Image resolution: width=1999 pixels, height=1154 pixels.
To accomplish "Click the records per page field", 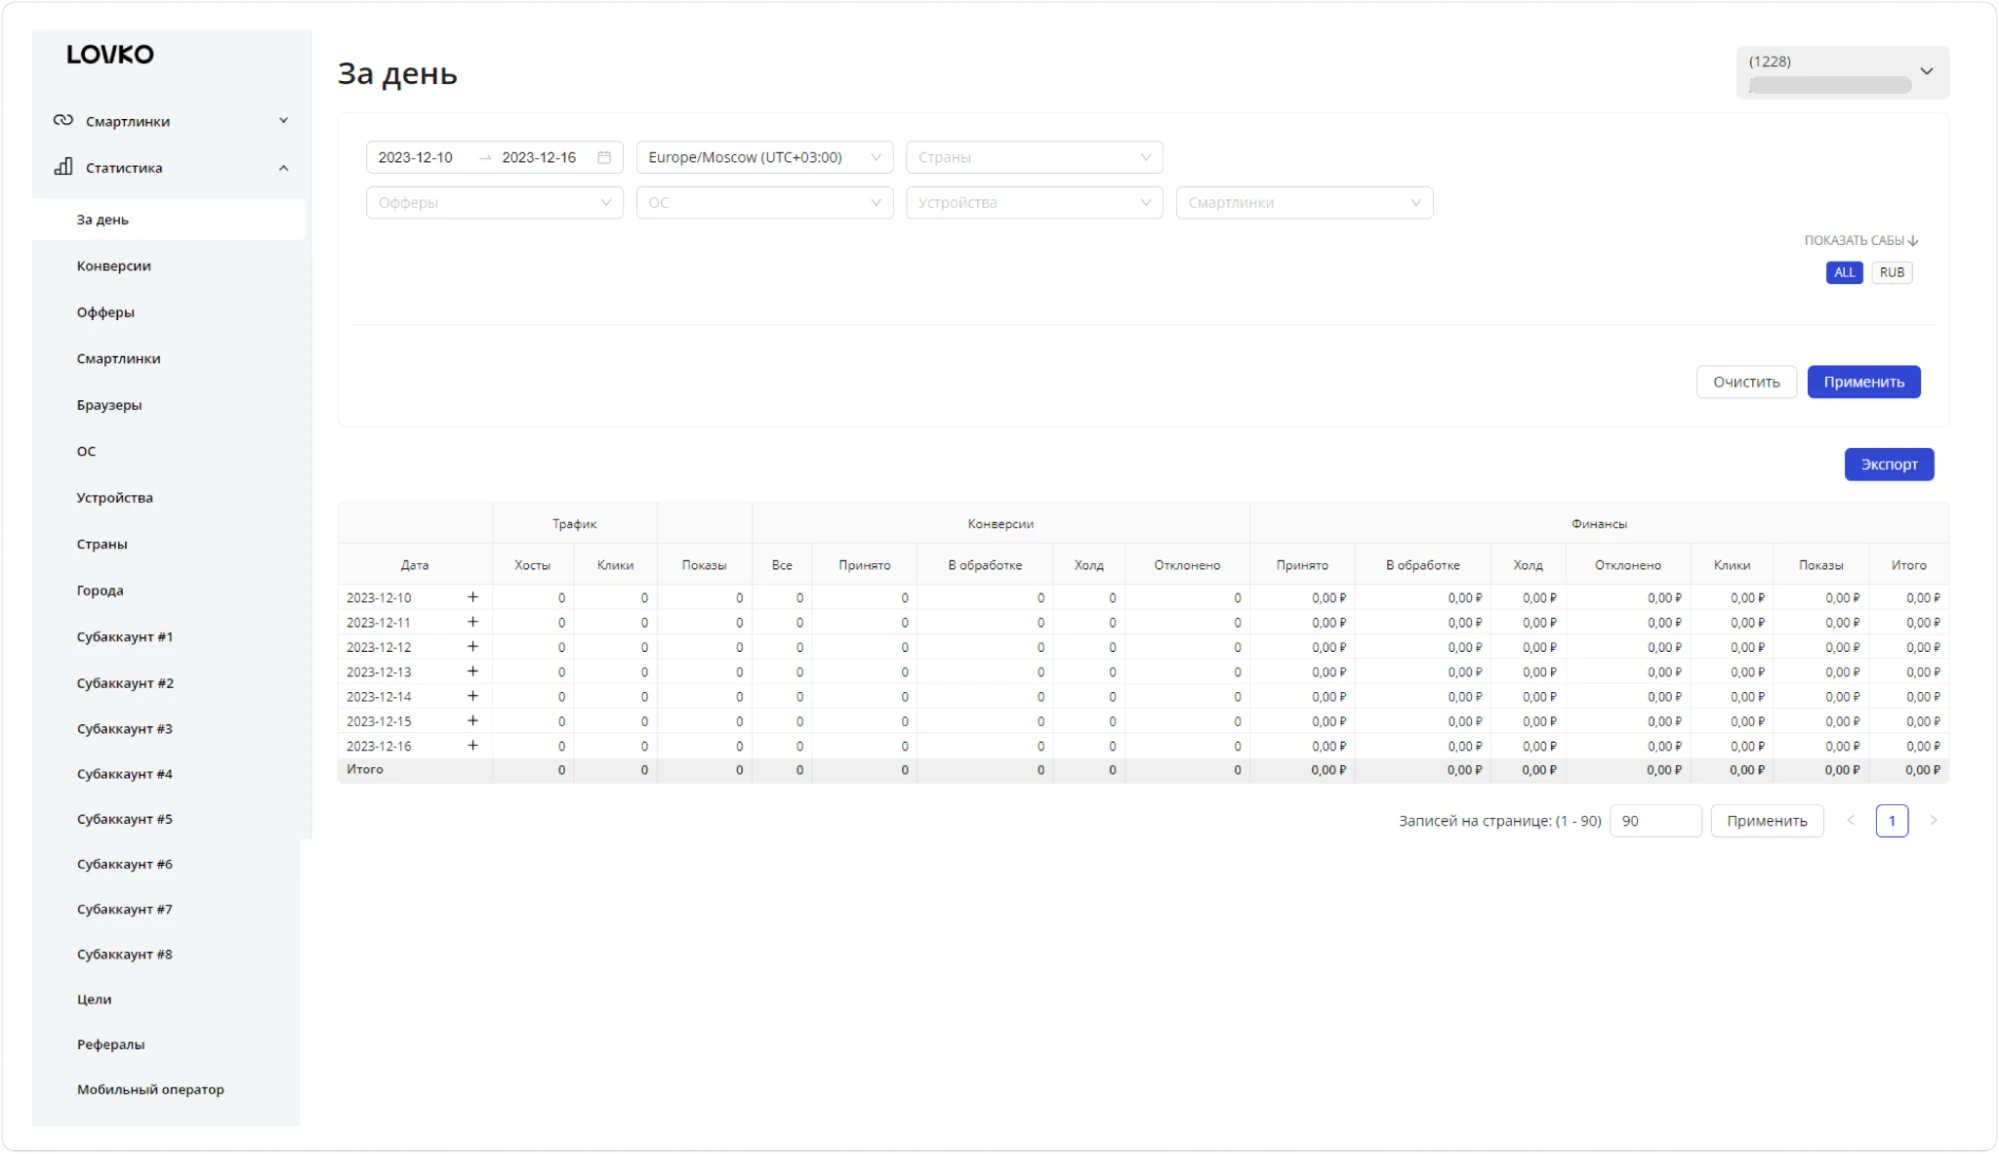I will point(1656,821).
